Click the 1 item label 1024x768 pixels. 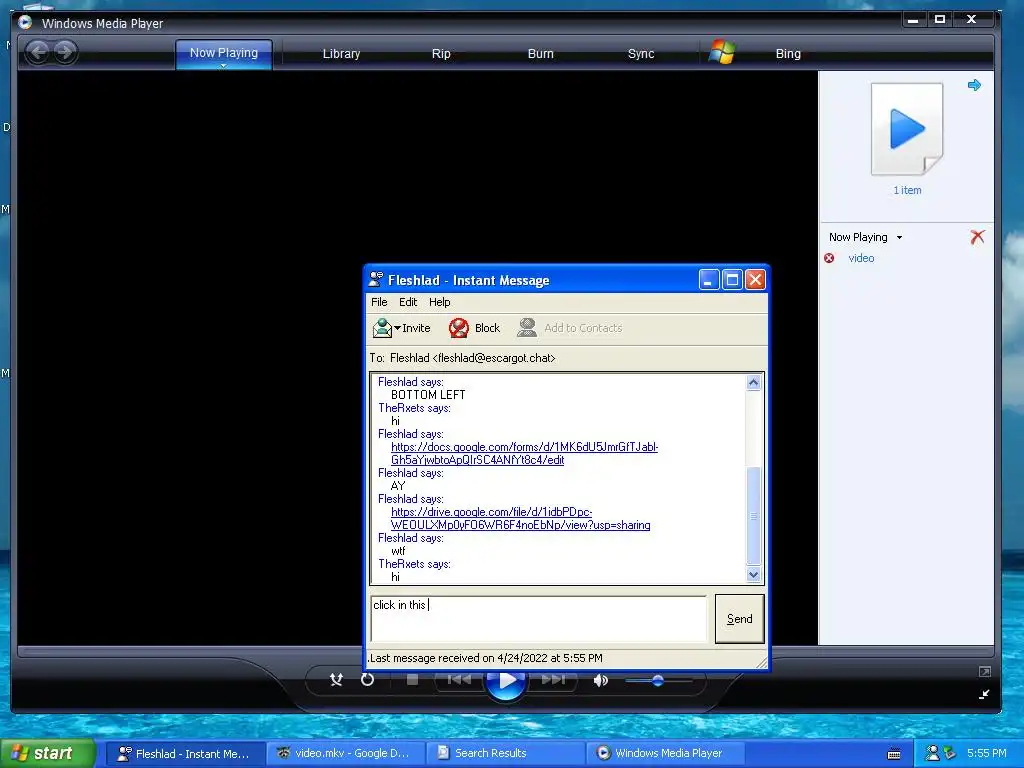tap(907, 190)
